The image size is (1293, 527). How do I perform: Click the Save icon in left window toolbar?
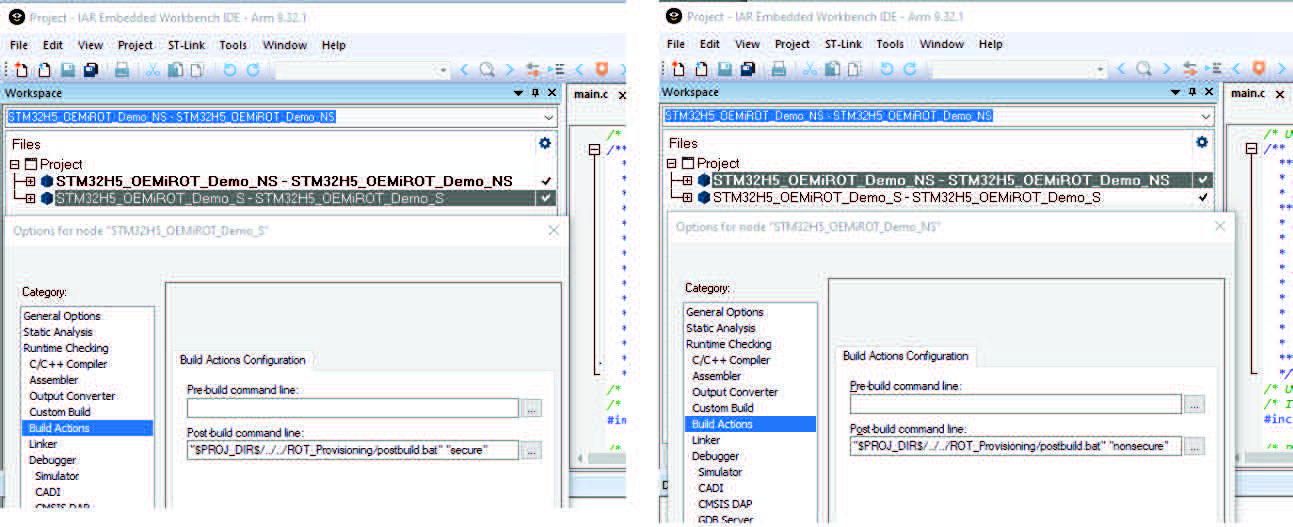click(x=68, y=70)
